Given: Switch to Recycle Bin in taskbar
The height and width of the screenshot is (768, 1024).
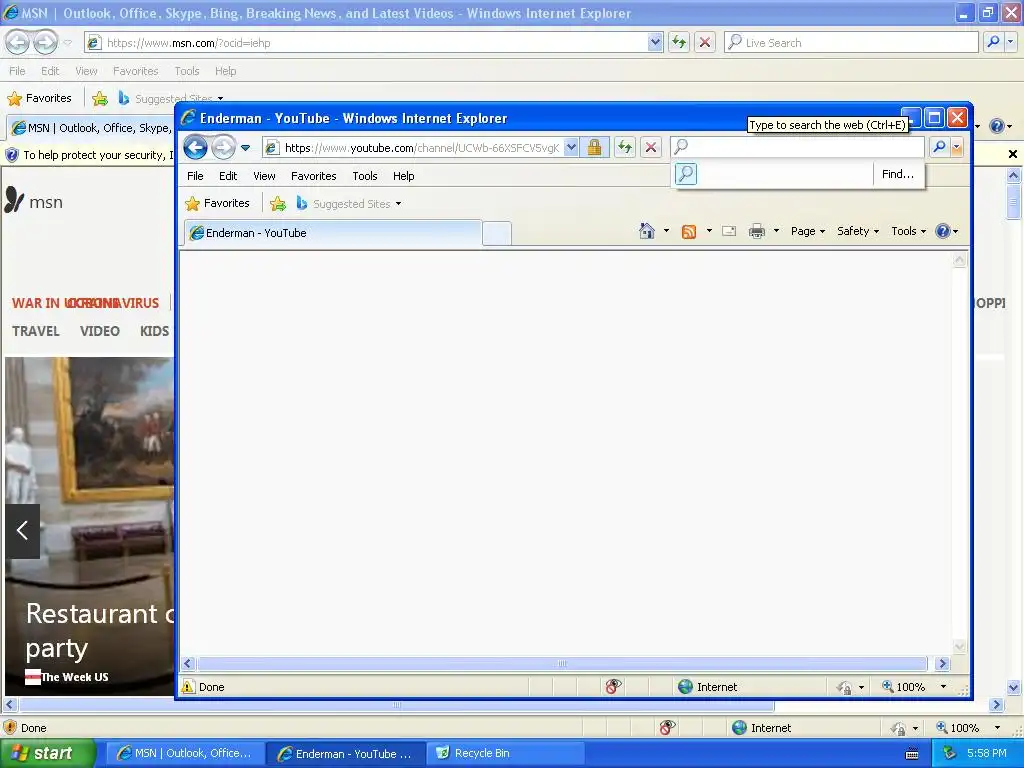Looking at the screenshot, I should click(x=505, y=753).
